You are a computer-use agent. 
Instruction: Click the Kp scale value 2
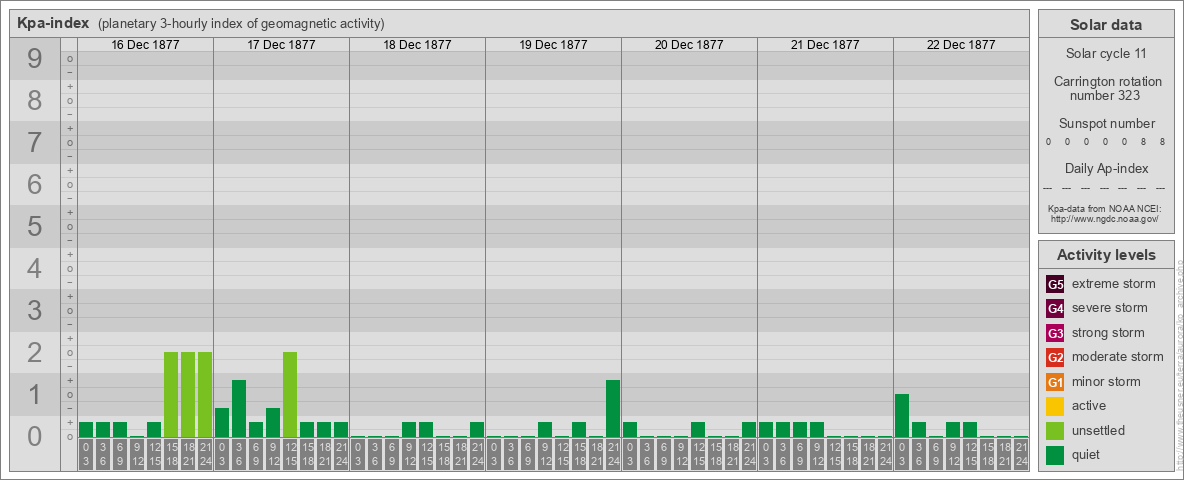[35, 352]
